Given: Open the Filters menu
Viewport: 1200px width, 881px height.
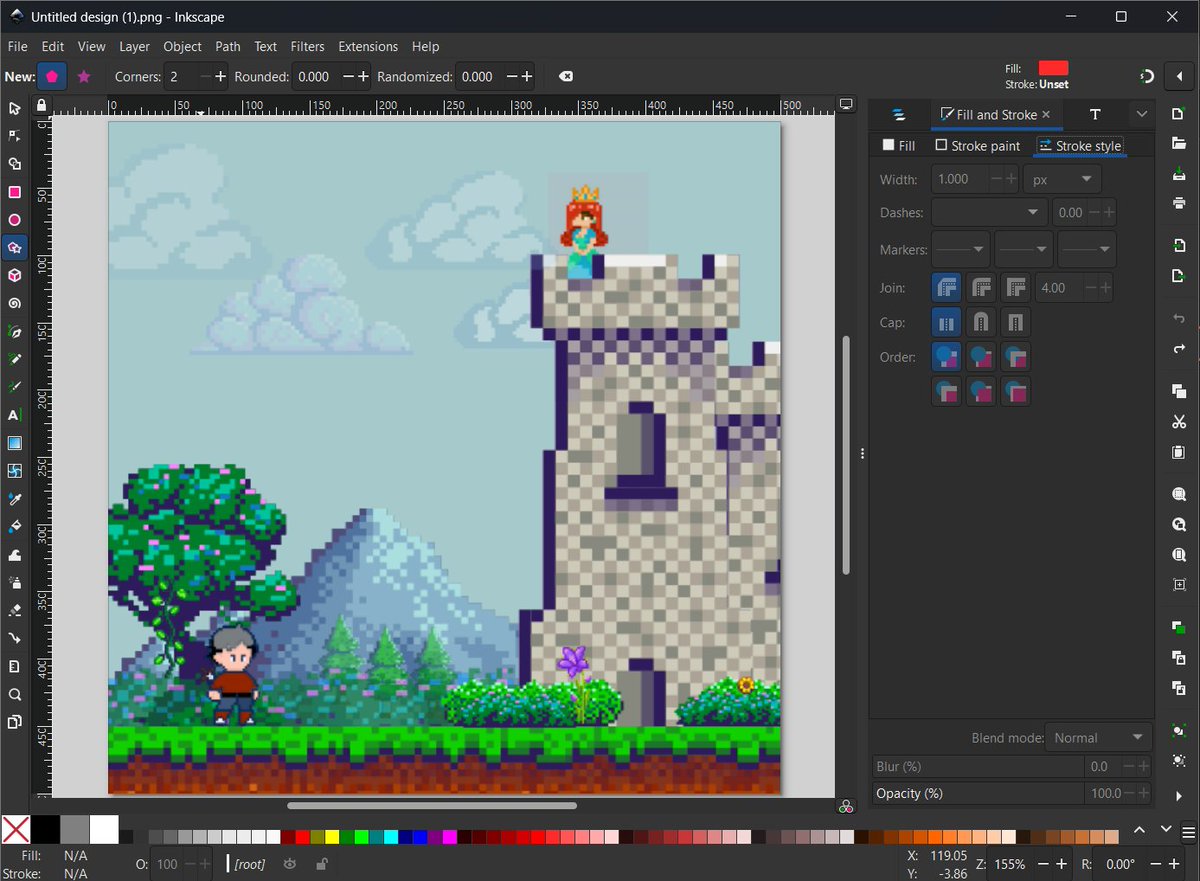Looking at the screenshot, I should click(307, 46).
